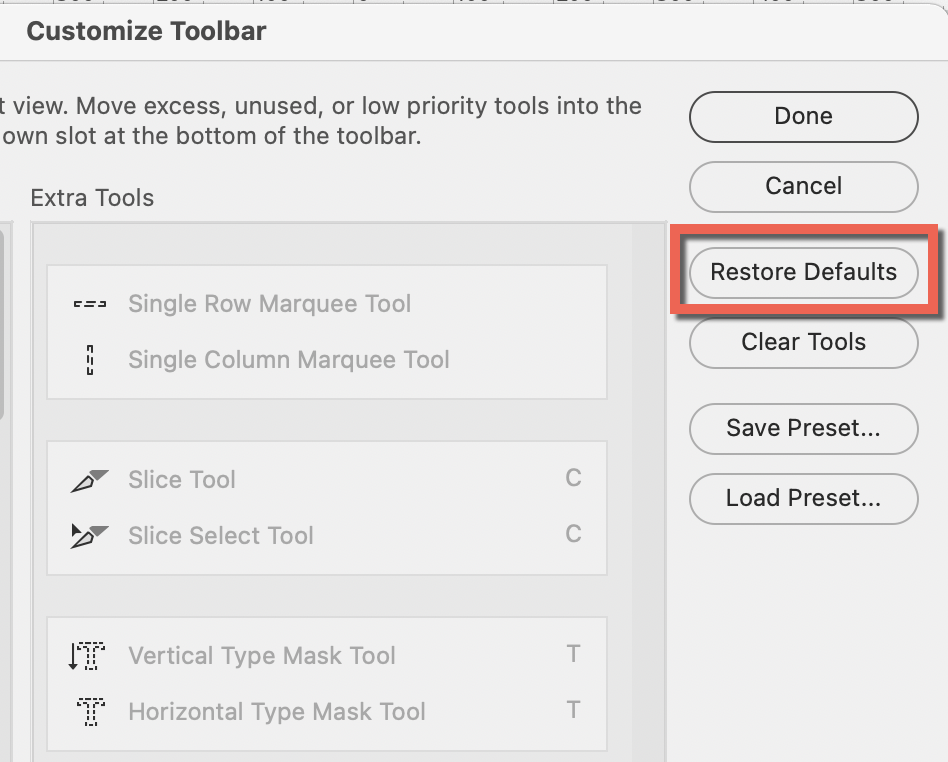Select the Vertical Type Mask Tool icon

pos(89,656)
